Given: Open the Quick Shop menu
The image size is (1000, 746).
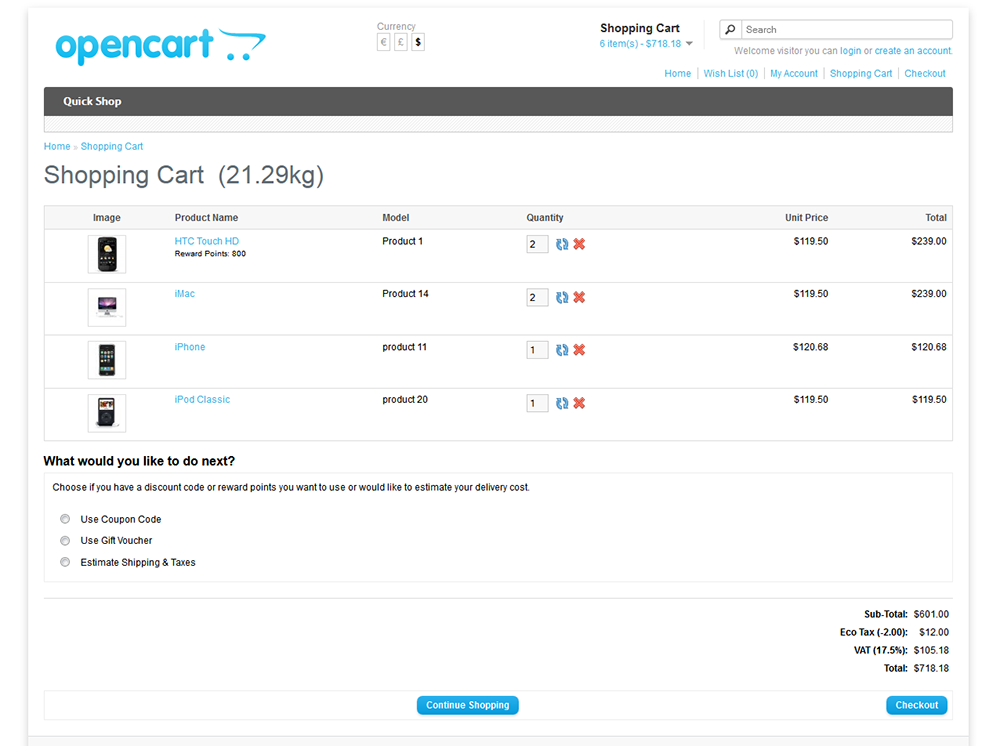Looking at the screenshot, I should pyautogui.click(x=92, y=101).
